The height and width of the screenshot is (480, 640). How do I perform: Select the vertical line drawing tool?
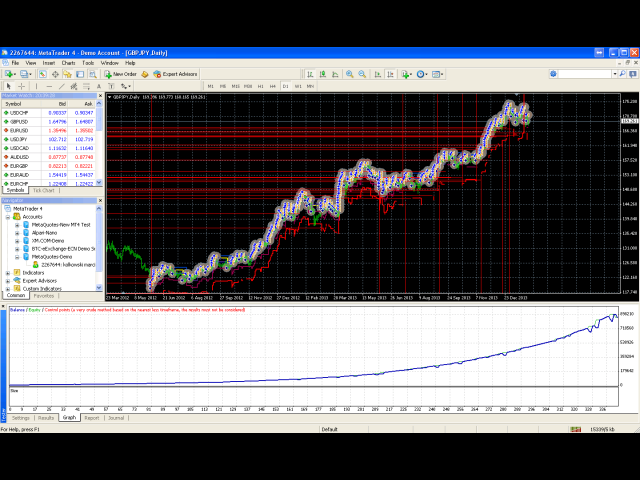click(x=38, y=86)
